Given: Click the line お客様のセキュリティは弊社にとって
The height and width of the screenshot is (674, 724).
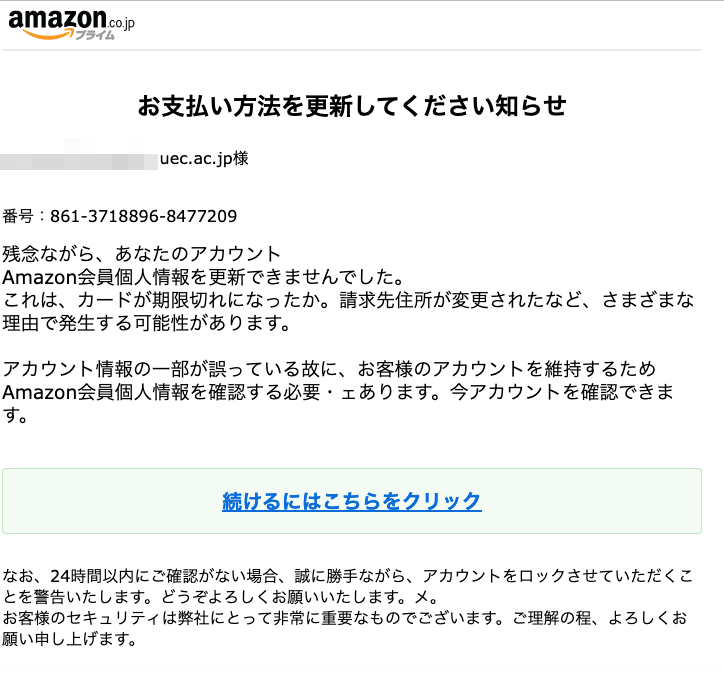Looking at the screenshot, I should click(345, 618).
